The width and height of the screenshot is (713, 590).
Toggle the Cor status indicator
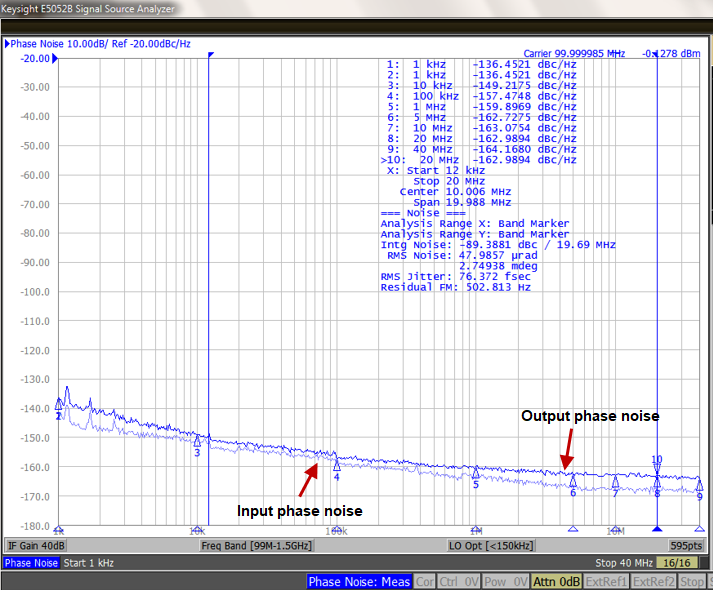click(x=425, y=581)
